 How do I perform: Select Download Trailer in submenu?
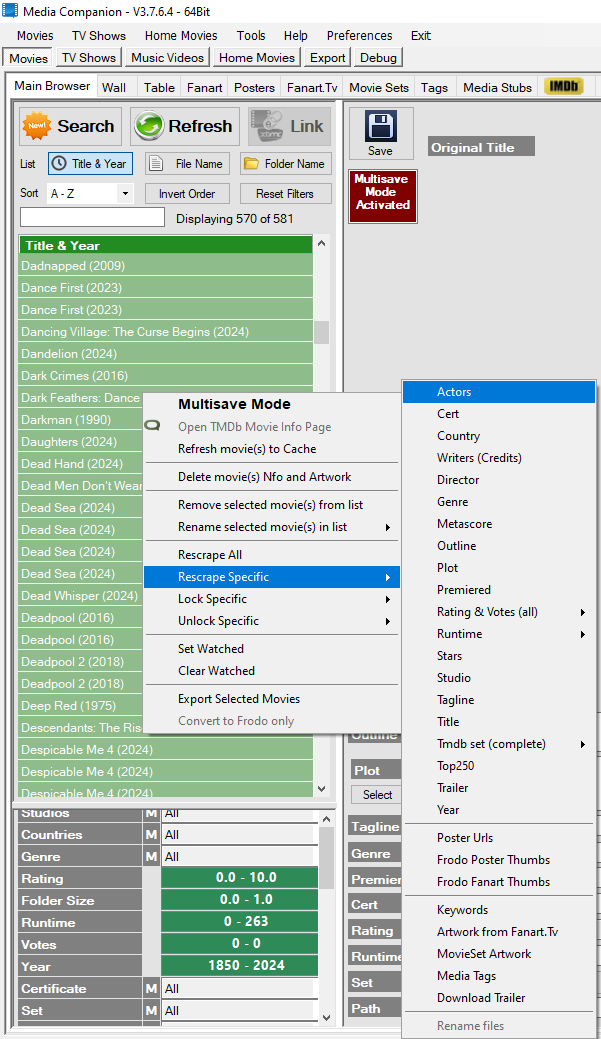[498, 997]
